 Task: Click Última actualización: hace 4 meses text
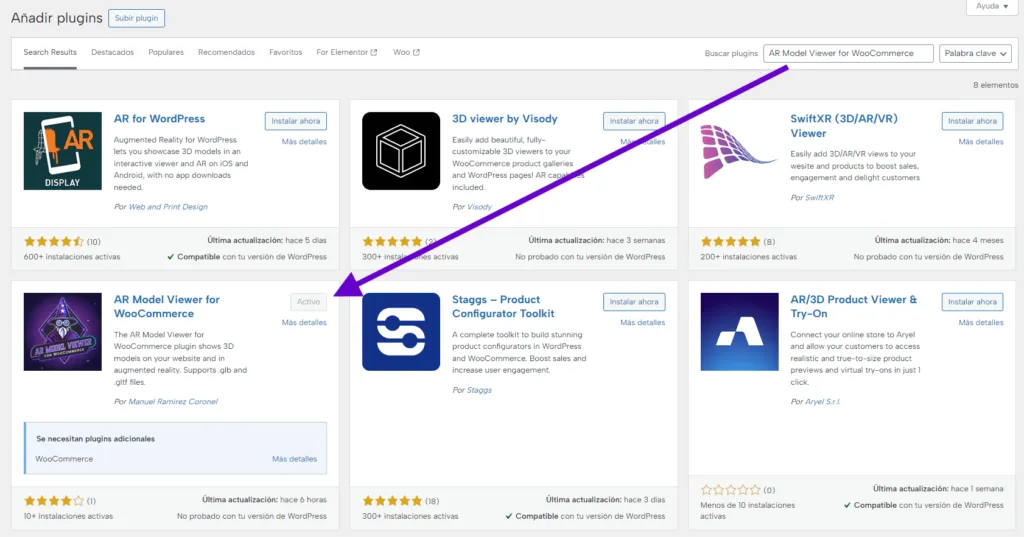(x=939, y=241)
